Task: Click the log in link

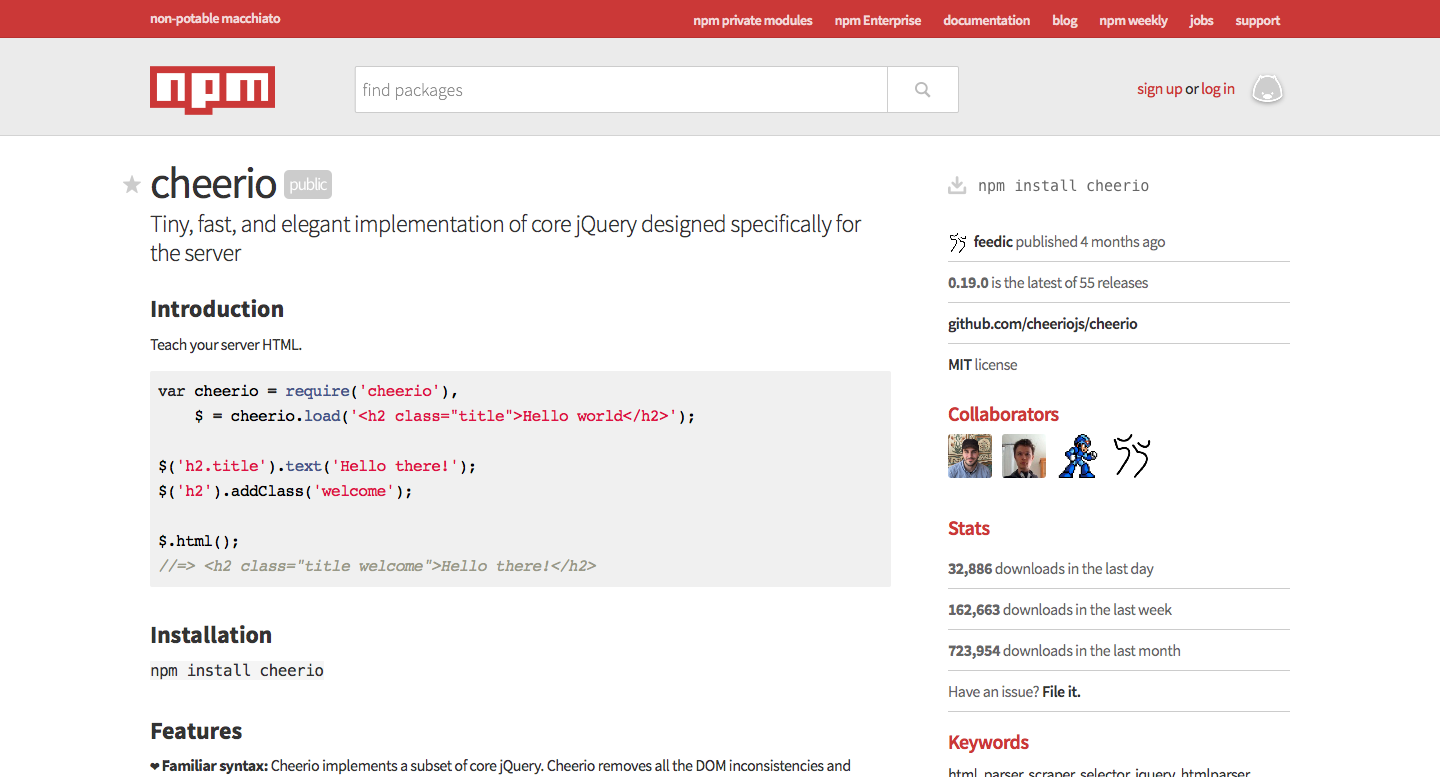Action: 1218,89
